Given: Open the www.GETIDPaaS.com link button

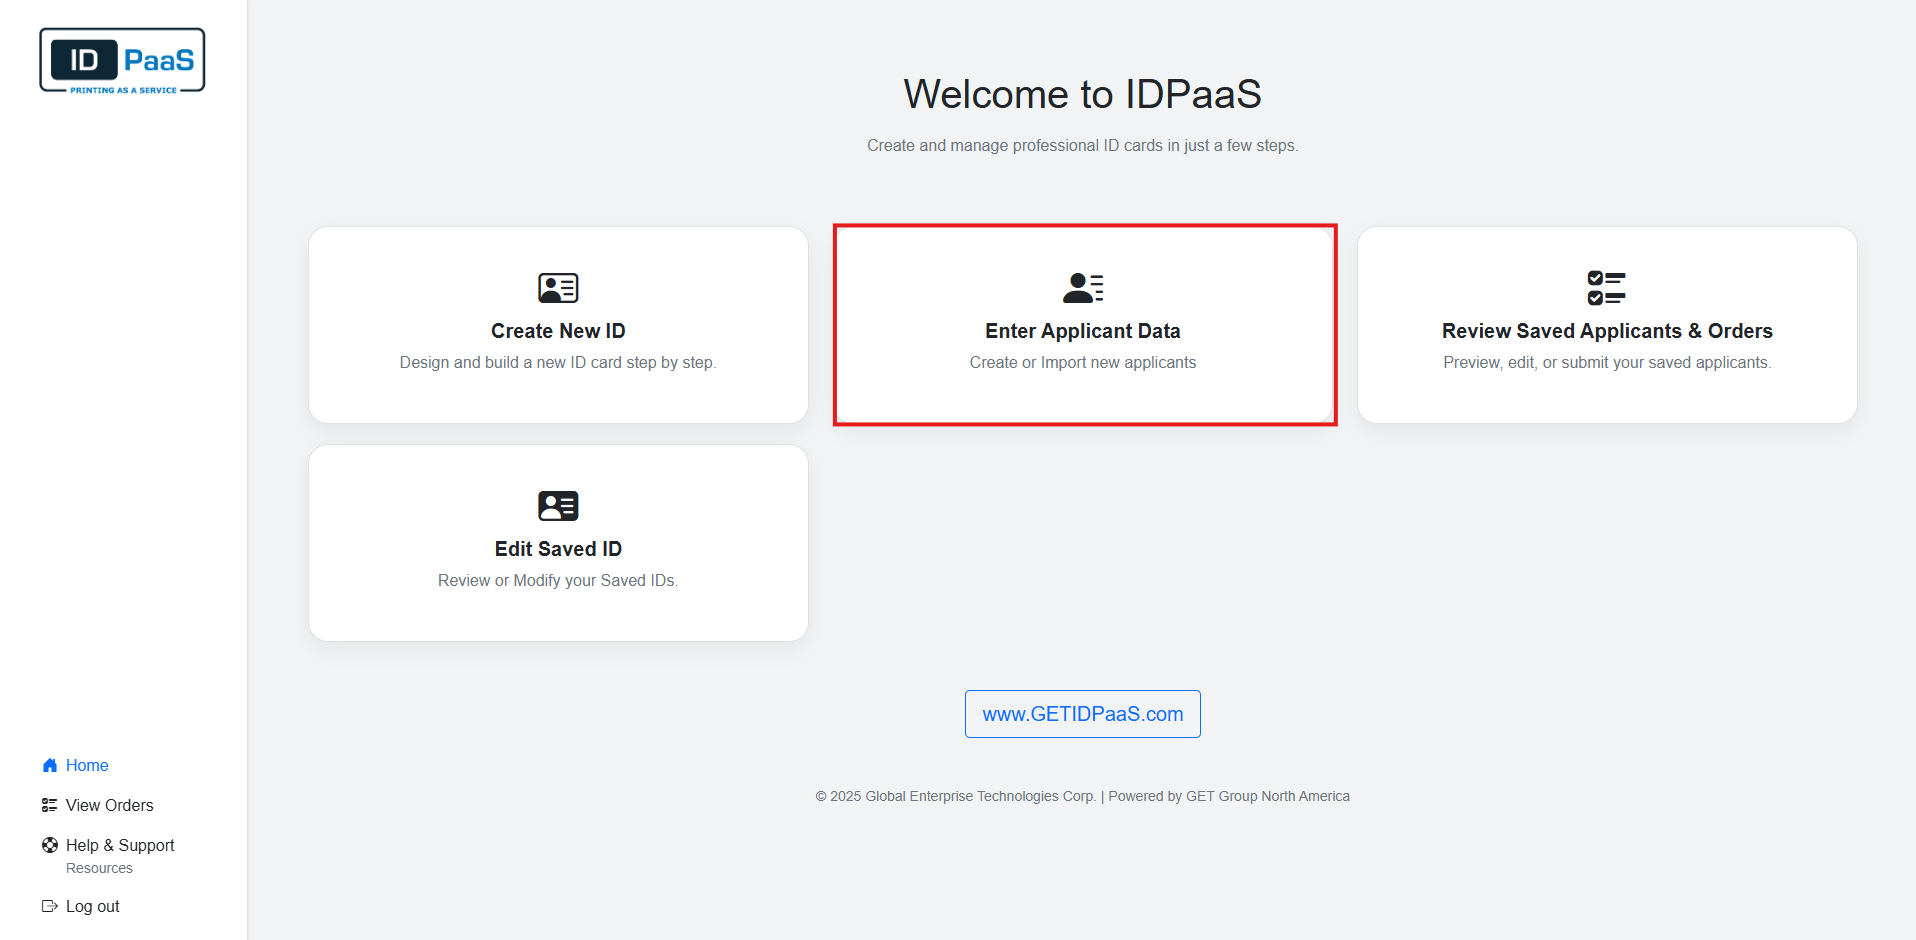Looking at the screenshot, I should point(1082,714).
